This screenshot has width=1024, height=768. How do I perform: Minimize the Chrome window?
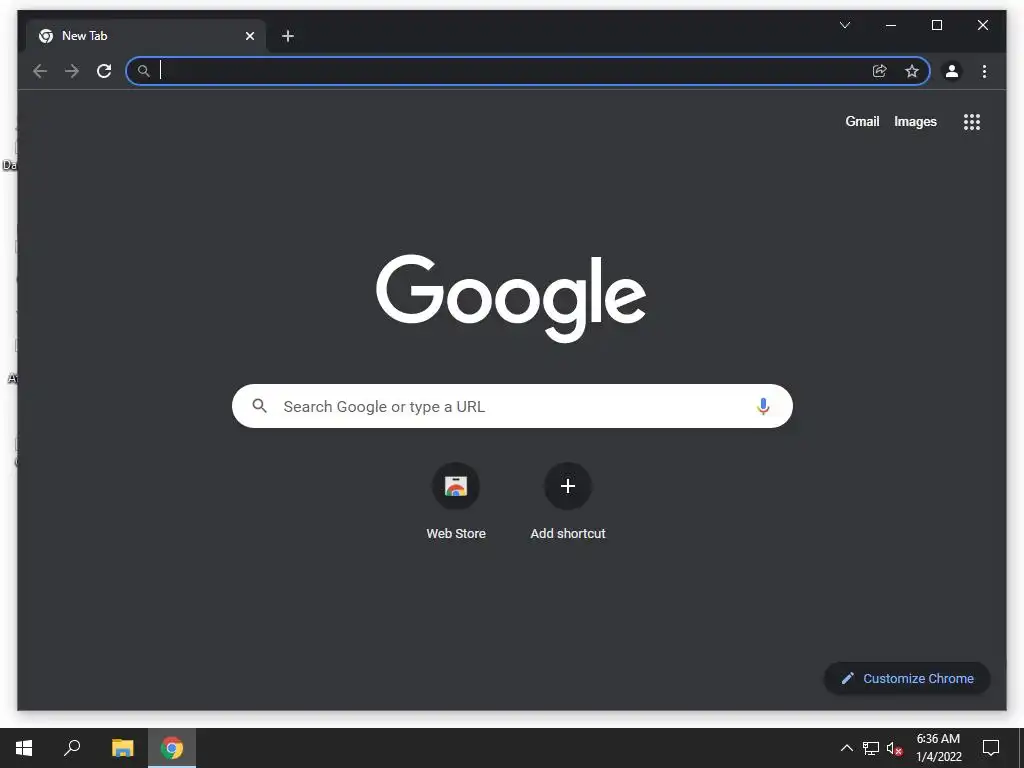coord(890,25)
